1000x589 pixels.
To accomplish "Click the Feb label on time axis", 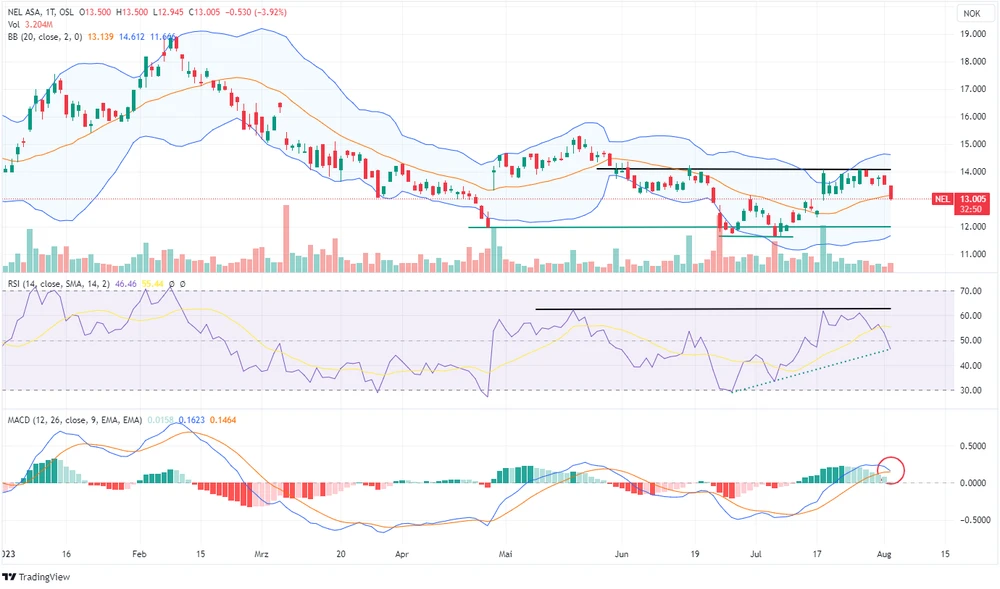I will click(139, 552).
